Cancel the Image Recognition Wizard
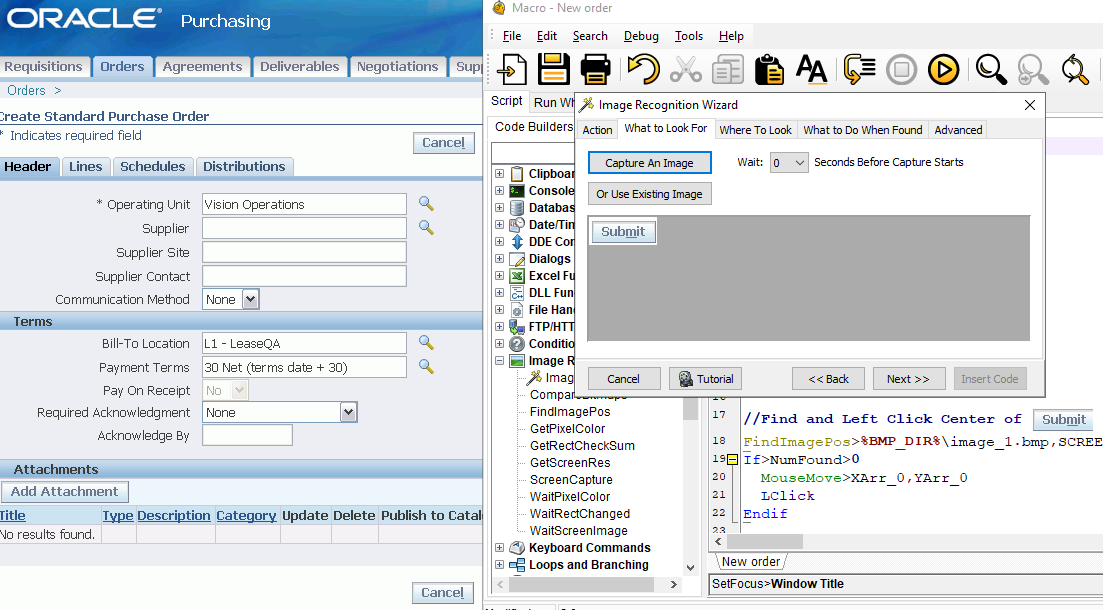1103x610 pixels. pos(623,379)
